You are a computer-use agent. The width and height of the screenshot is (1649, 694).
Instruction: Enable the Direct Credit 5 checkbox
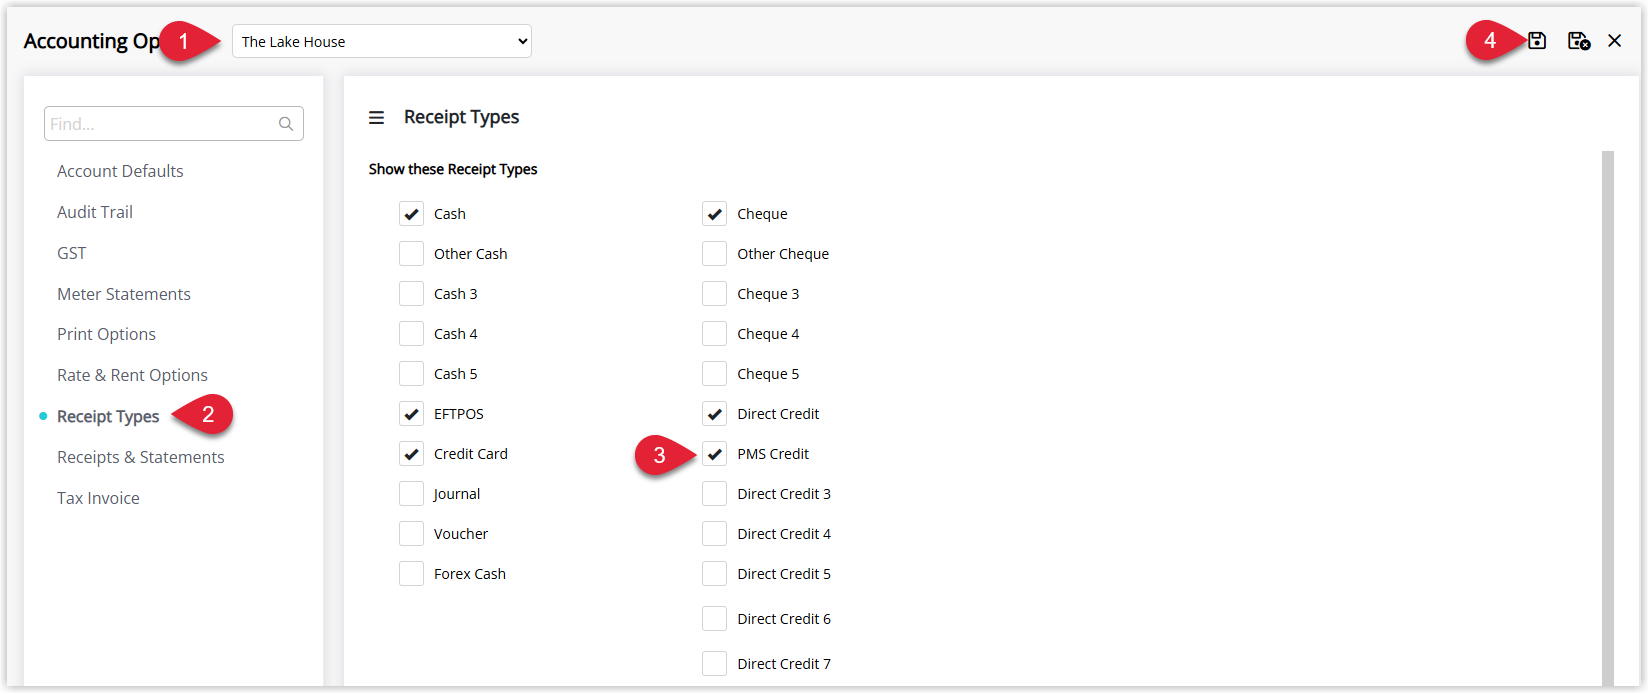(714, 574)
